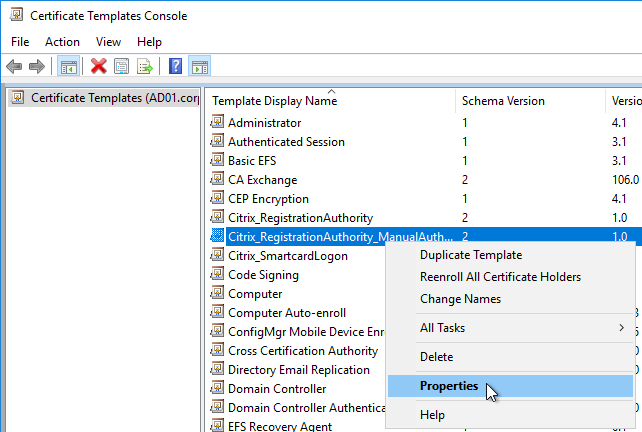Click the red X Delete toolbar icon
The width and height of the screenshot is (642, 432).
[x=99, y=66]
